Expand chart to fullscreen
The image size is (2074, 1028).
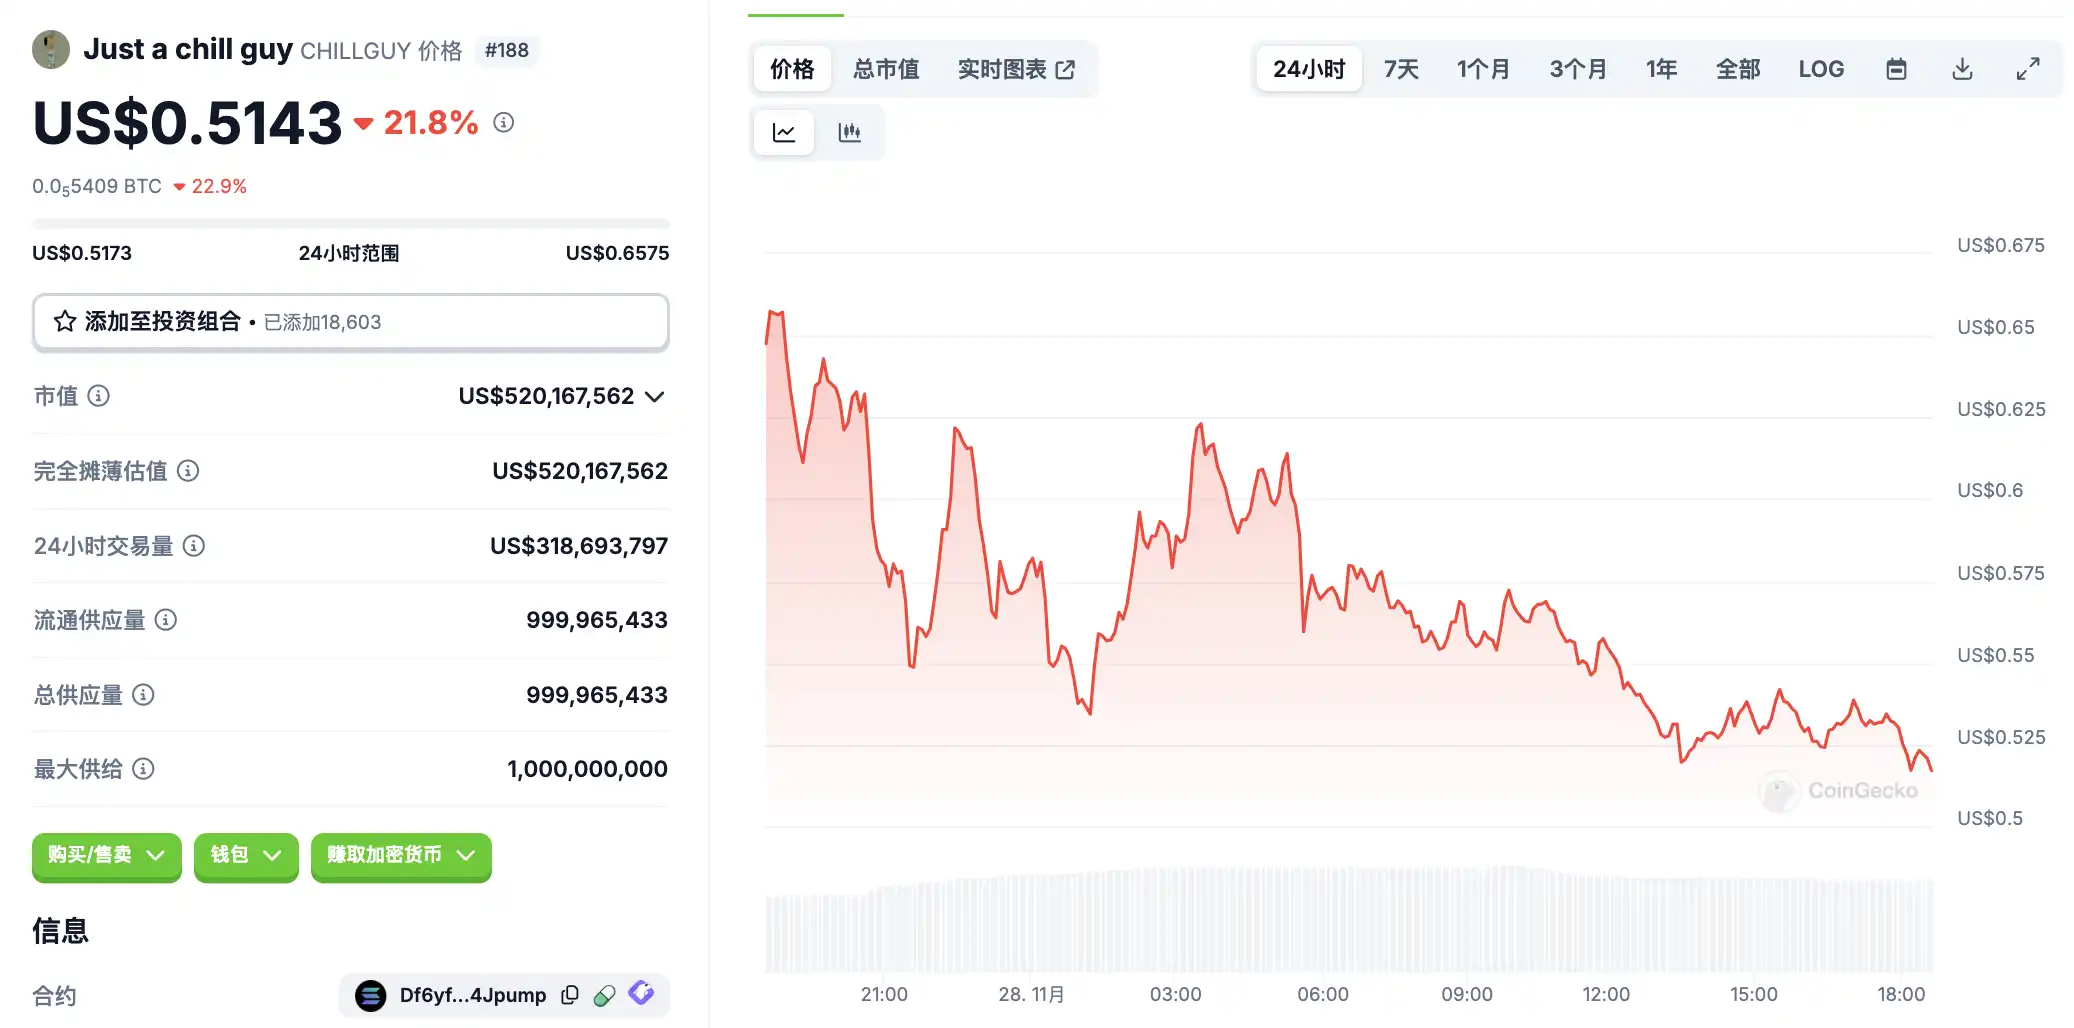coord(2027,69)
